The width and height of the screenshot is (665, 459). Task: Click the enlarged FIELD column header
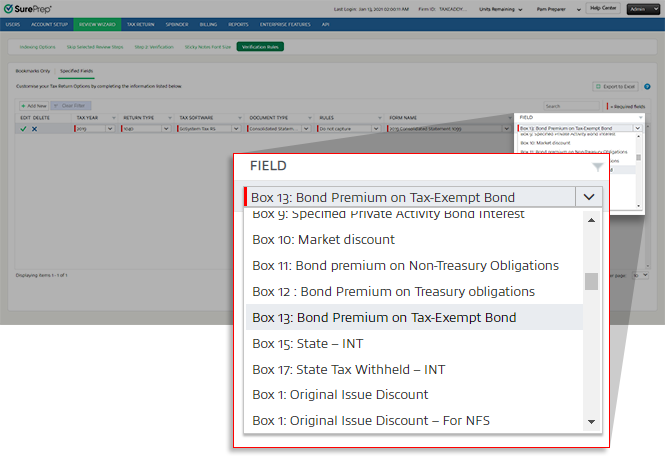point(268,166)
